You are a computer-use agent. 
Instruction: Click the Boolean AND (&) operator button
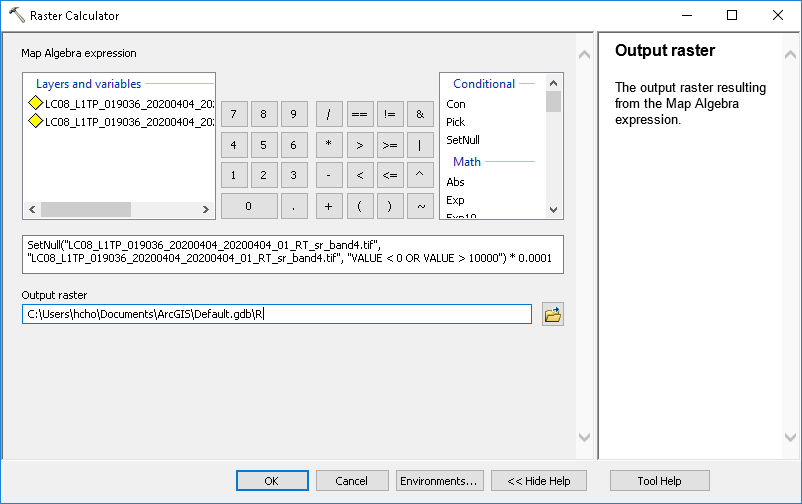point(420,114)
